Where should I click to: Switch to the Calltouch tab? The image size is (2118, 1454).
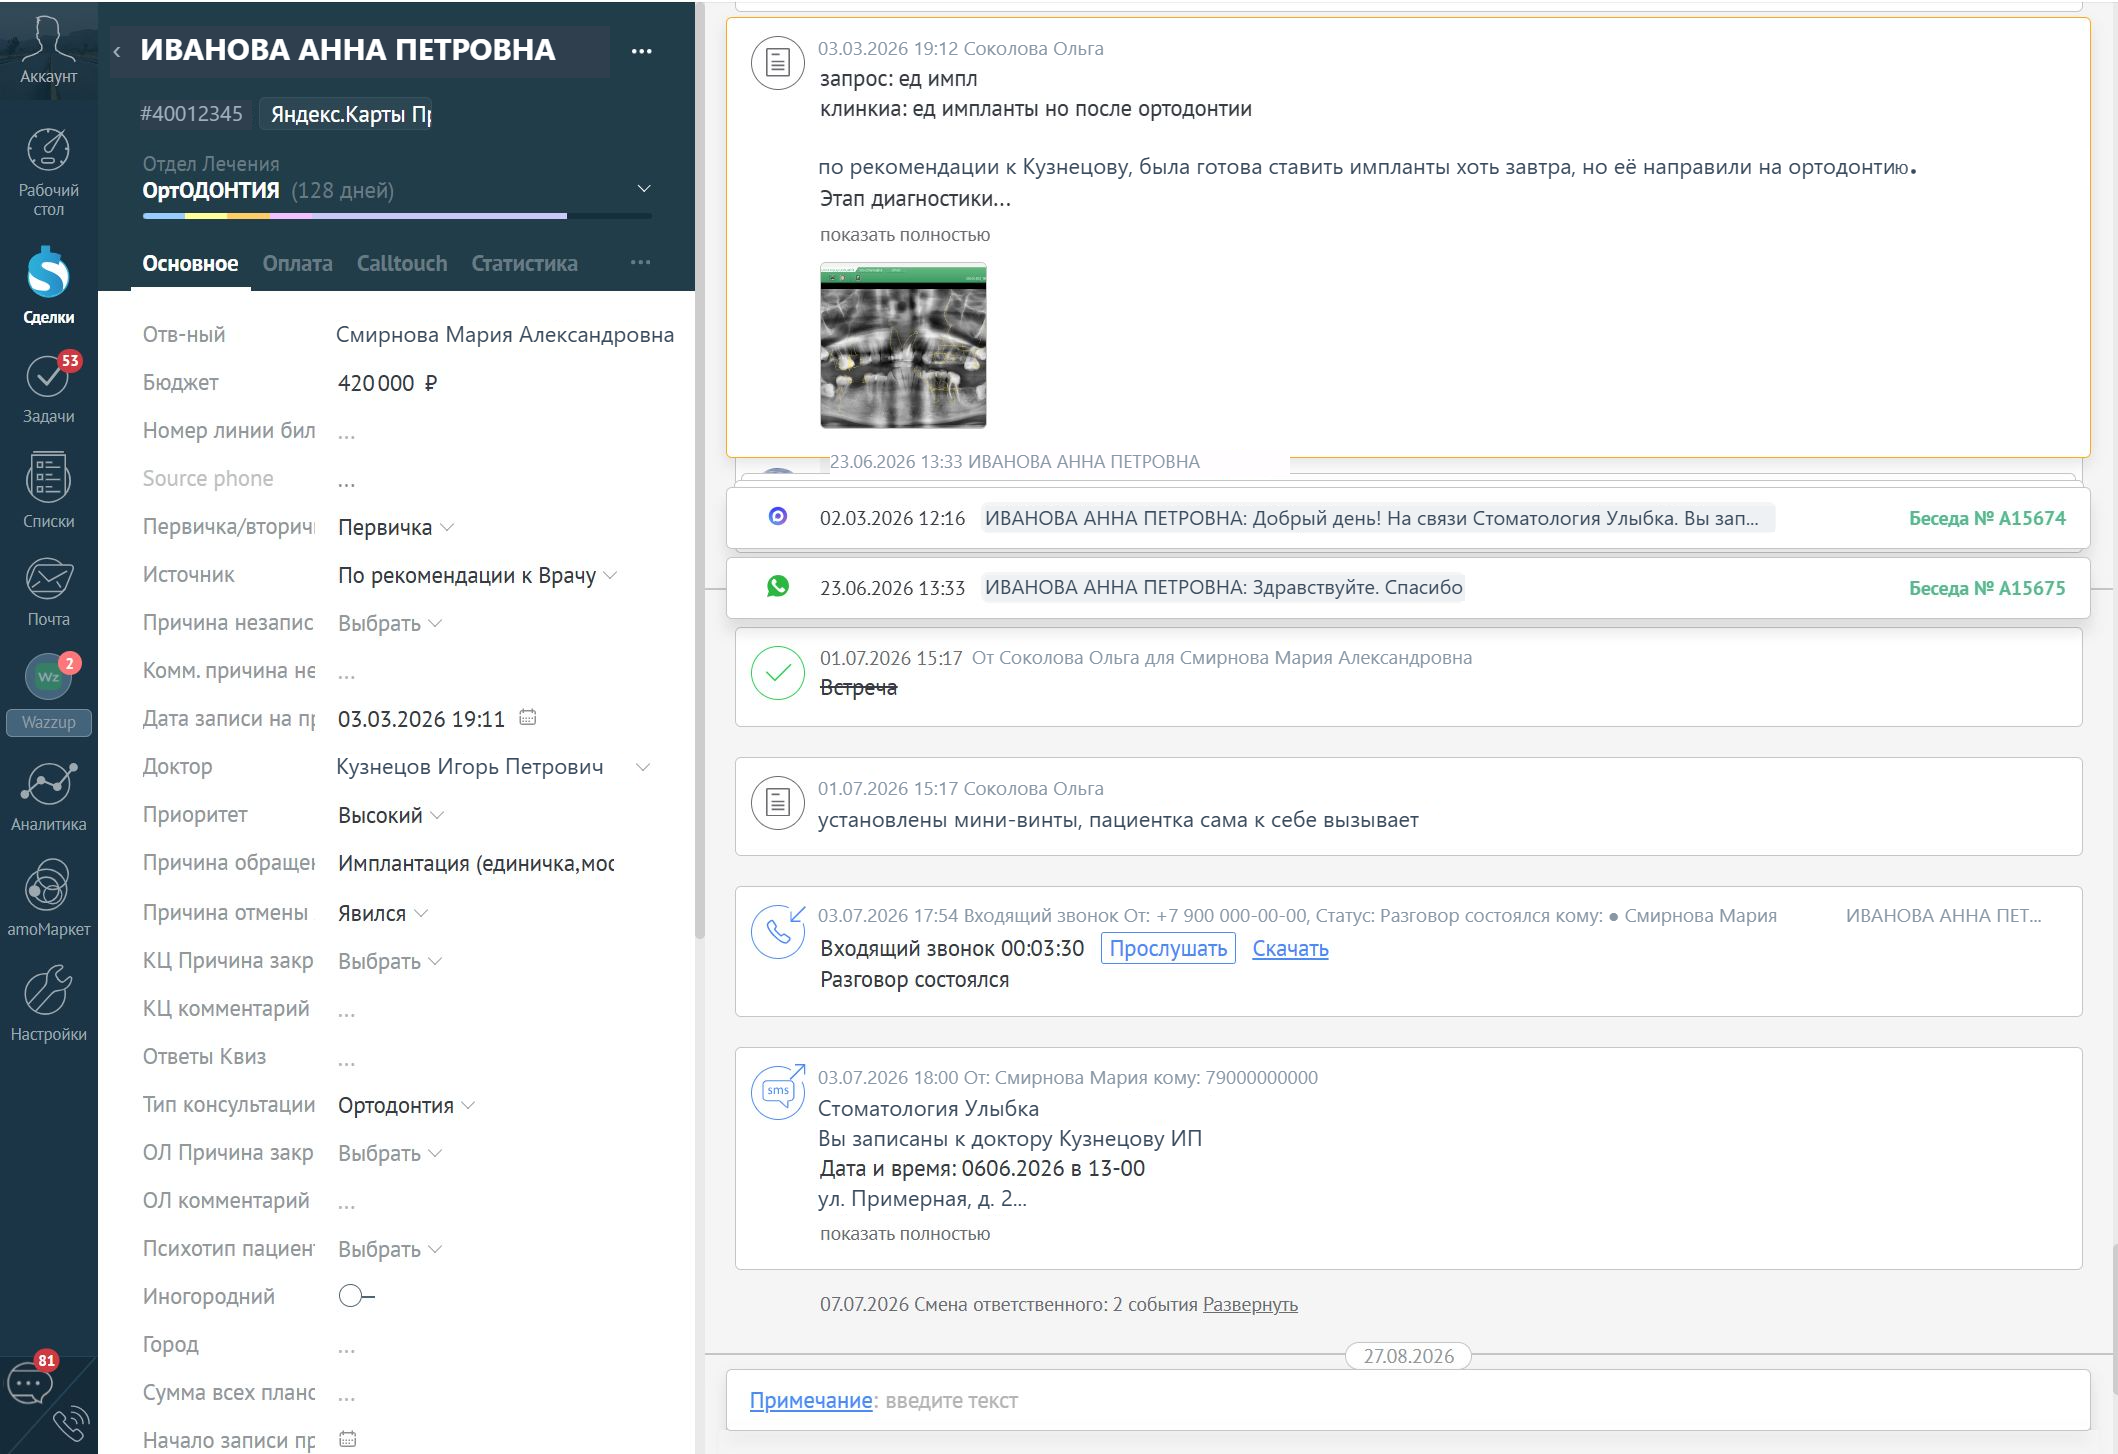pos(402,263)
